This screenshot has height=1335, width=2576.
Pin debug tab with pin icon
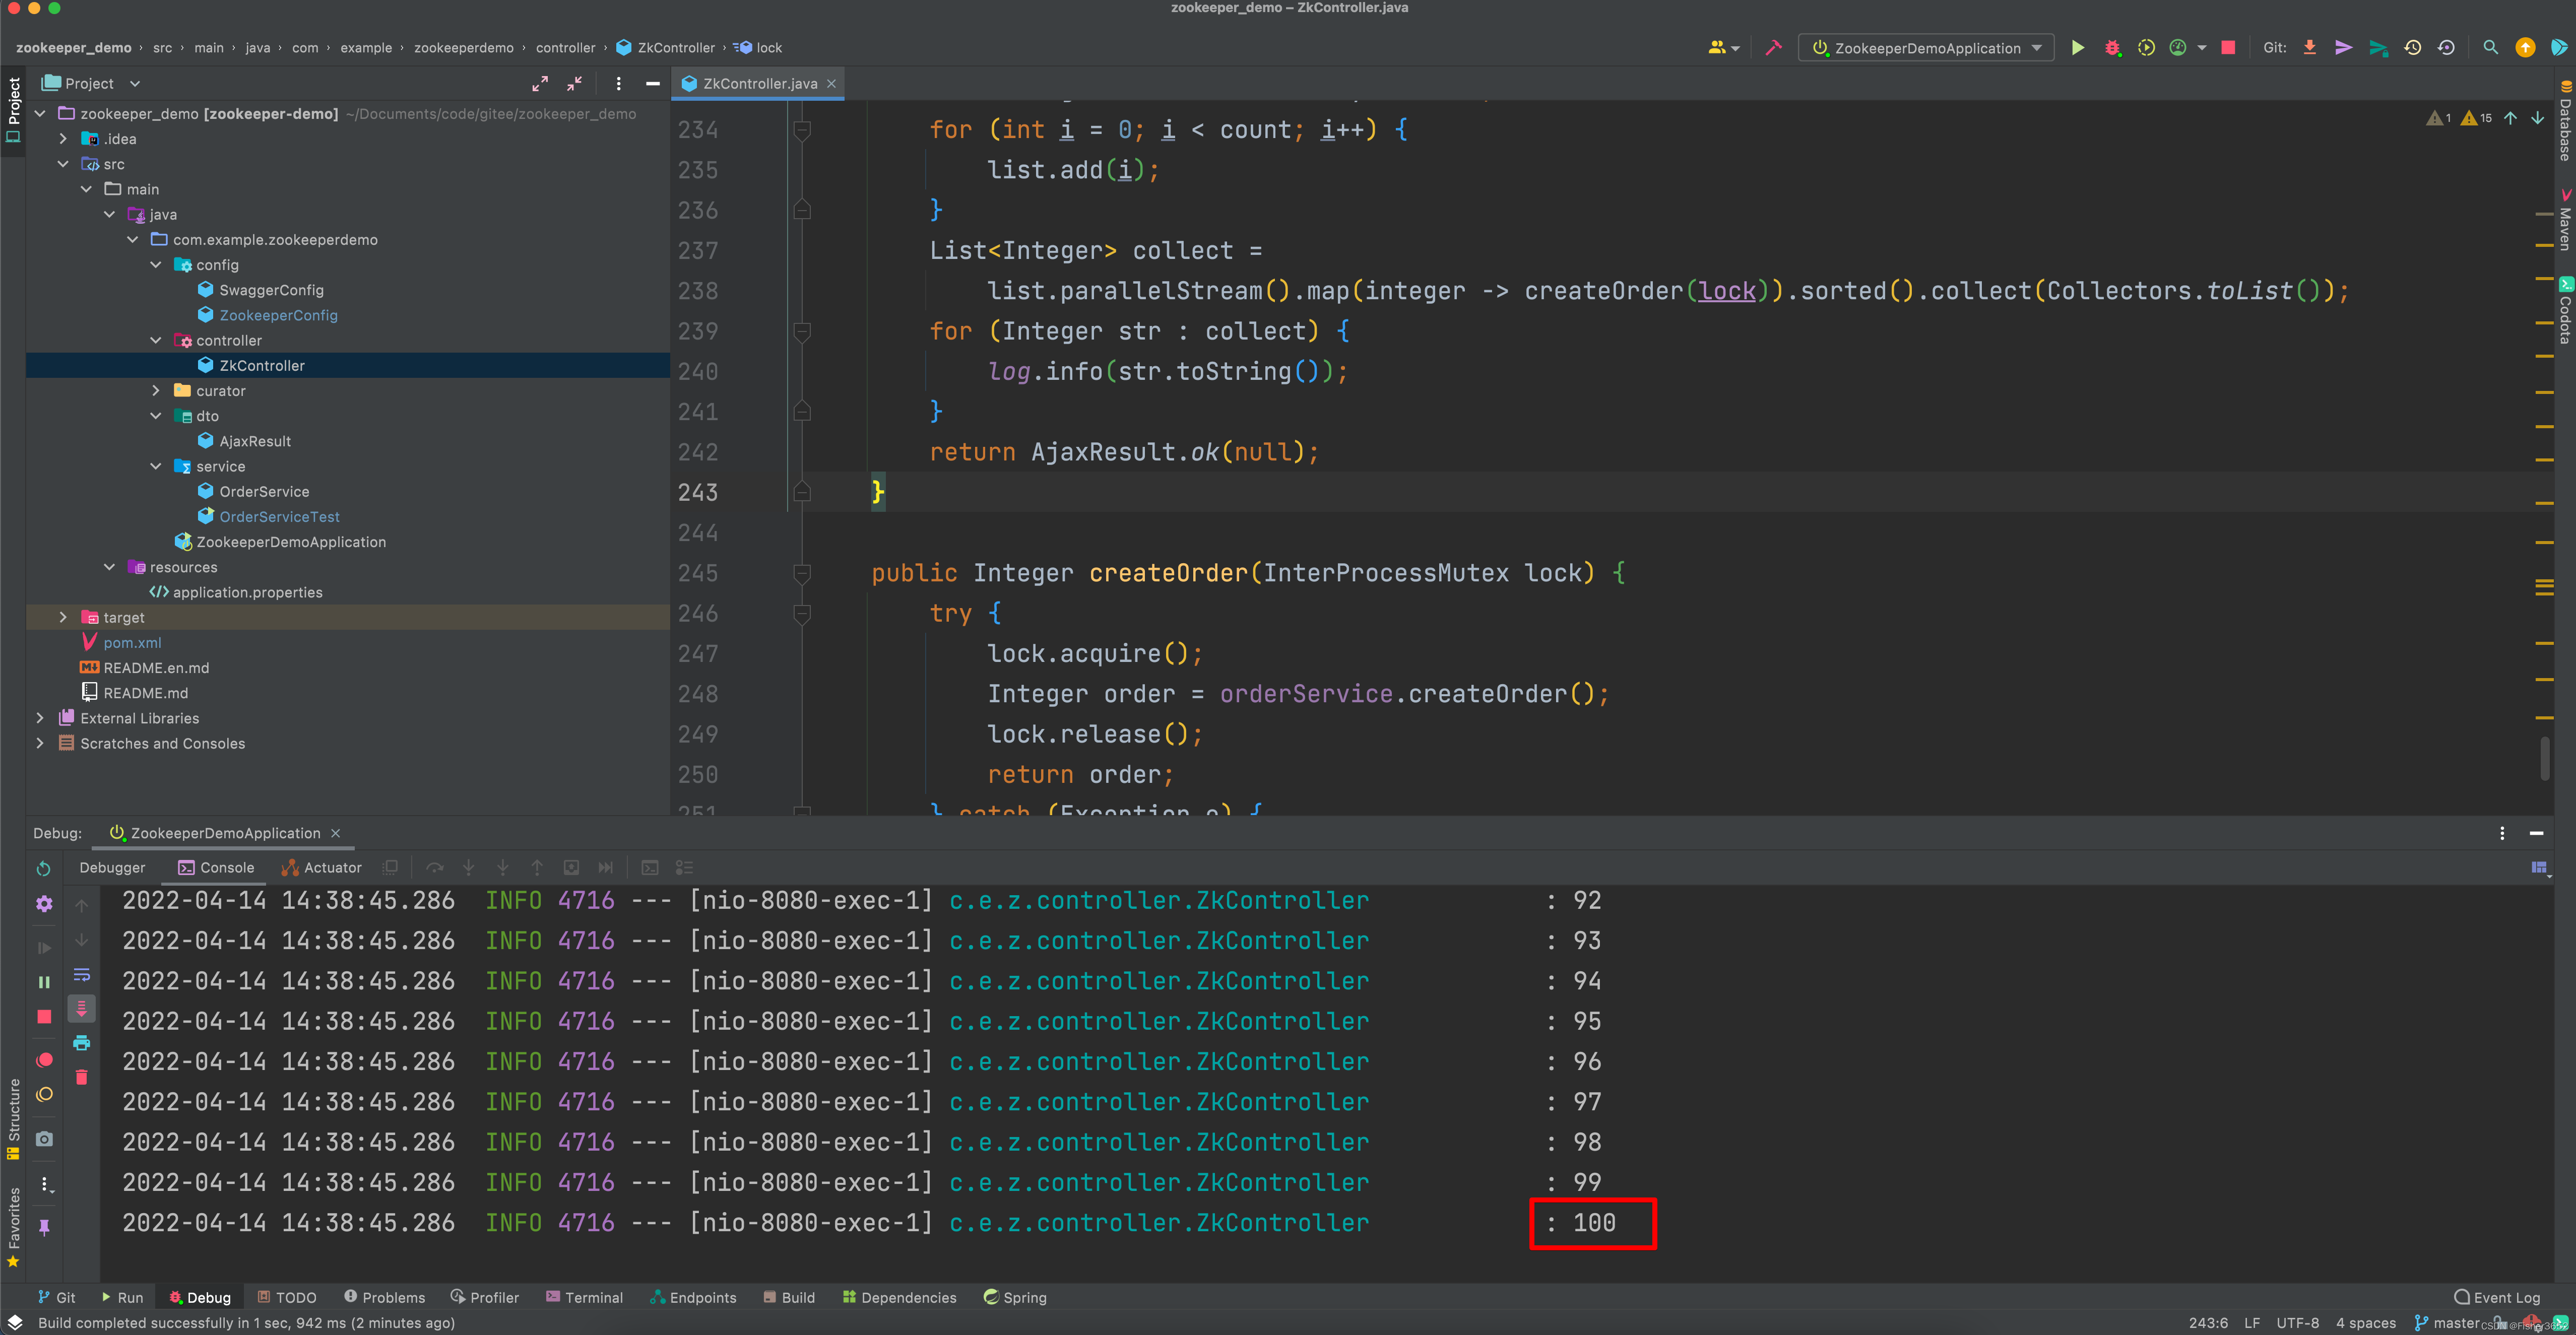click(x=44, y=1227)
